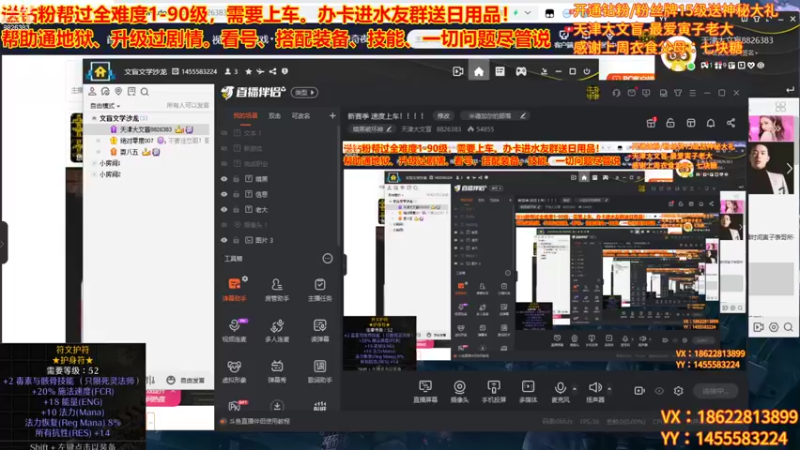Open the 弹幕秀 tool
Image resolution: width=800 pixels, height=450 pixels.
pyautogui.click(x=277, y=371)
